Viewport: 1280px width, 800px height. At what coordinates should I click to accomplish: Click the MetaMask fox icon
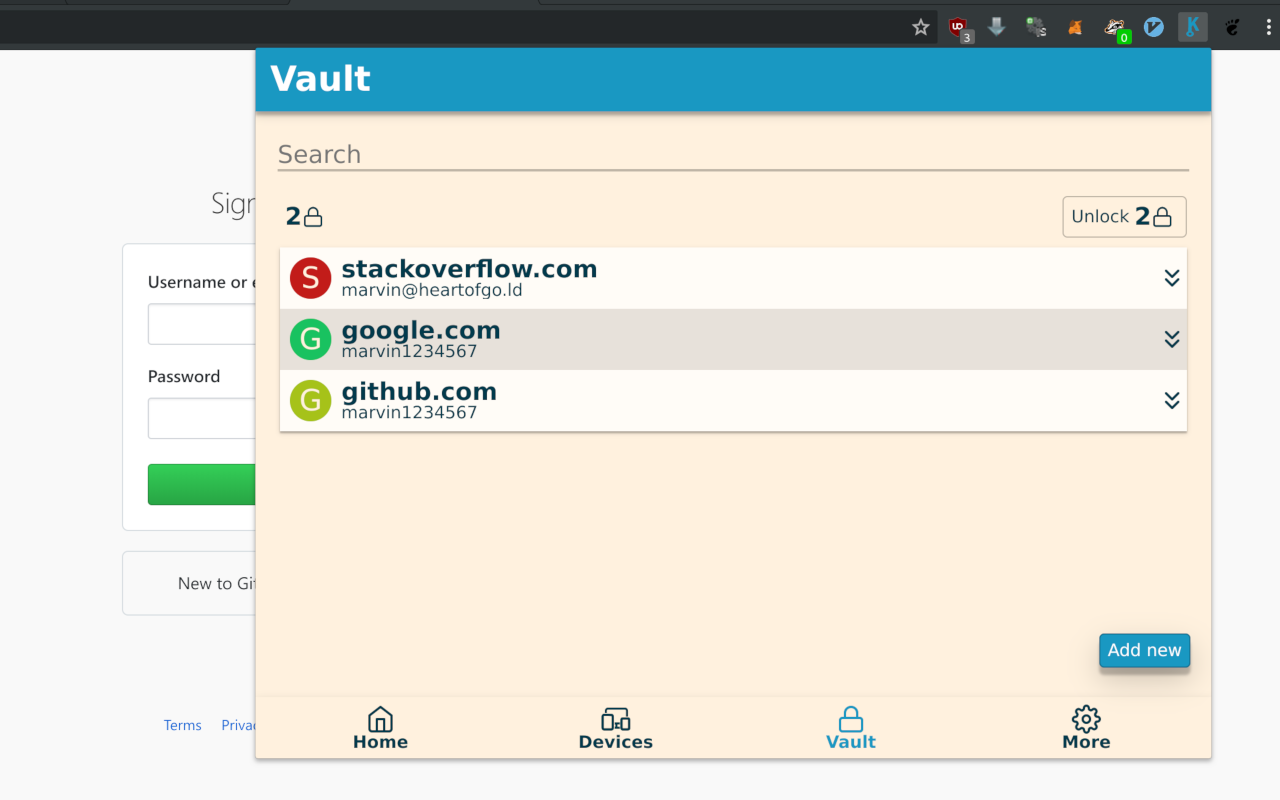pos(1074,27)
